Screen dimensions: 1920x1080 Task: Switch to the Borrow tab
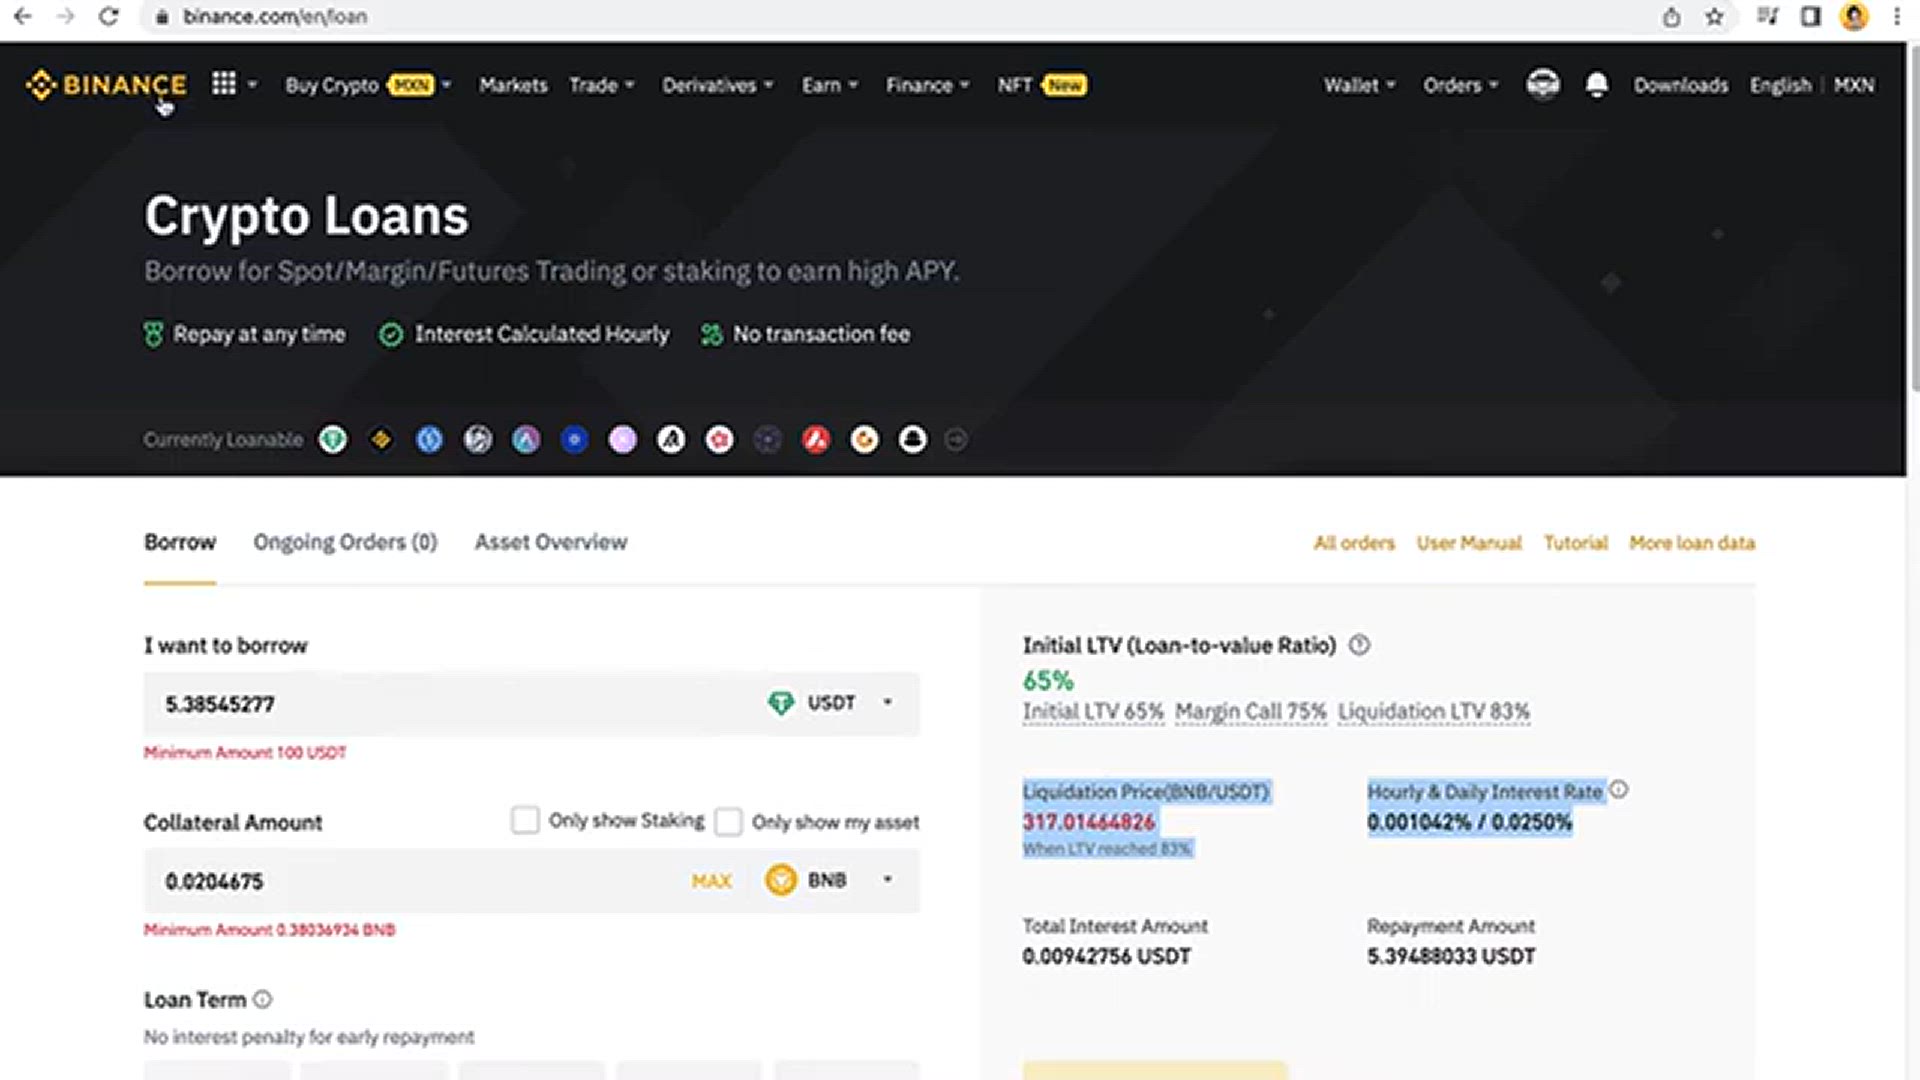180,542
